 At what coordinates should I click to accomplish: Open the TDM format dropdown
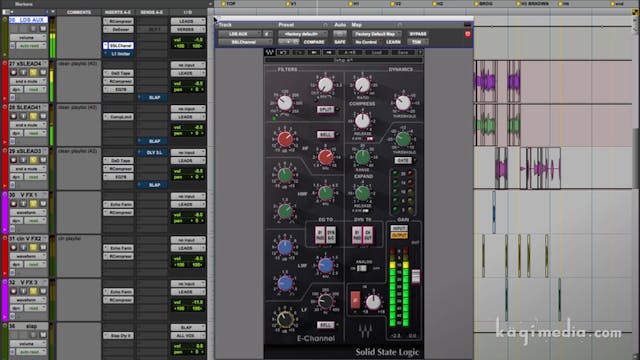pos(417,42)
